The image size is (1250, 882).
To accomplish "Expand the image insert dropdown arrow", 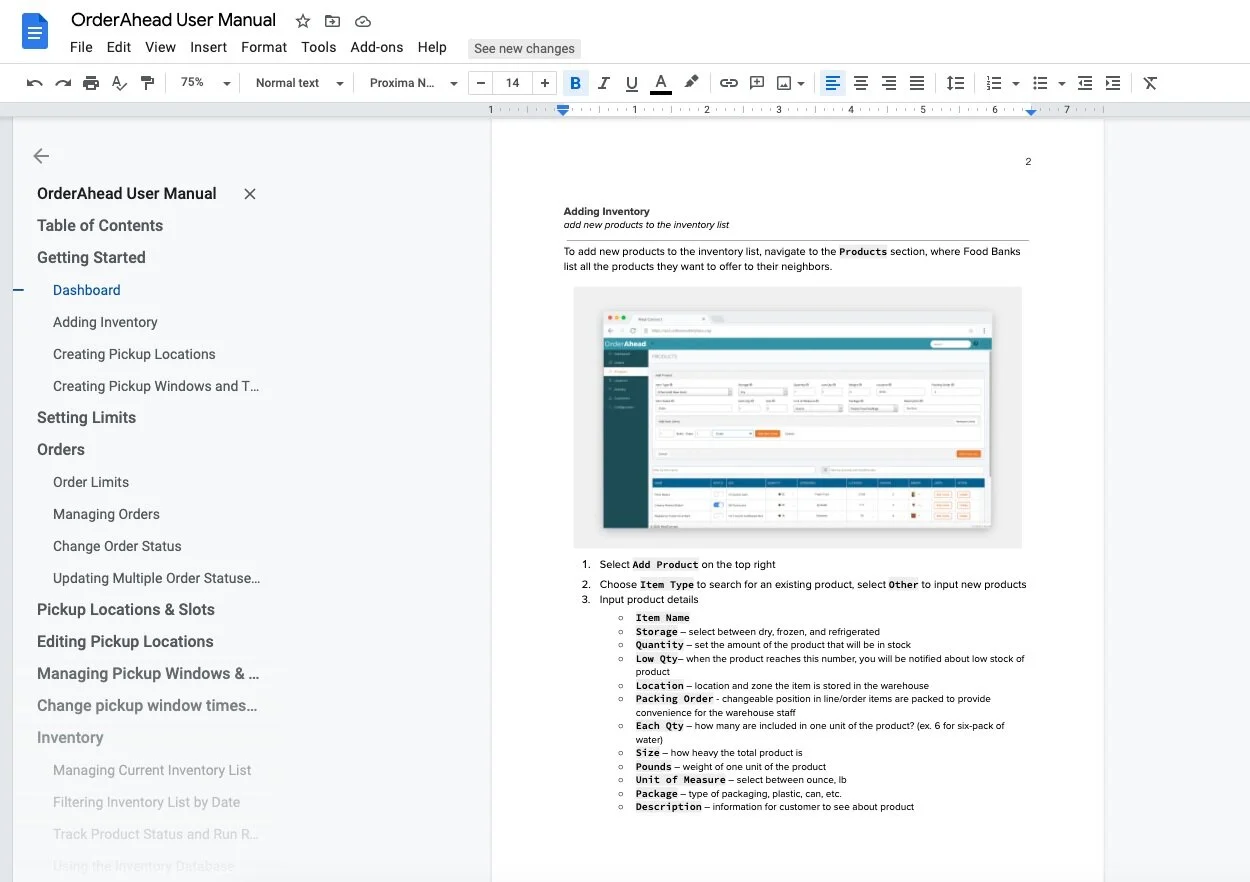I will (802, 84).
